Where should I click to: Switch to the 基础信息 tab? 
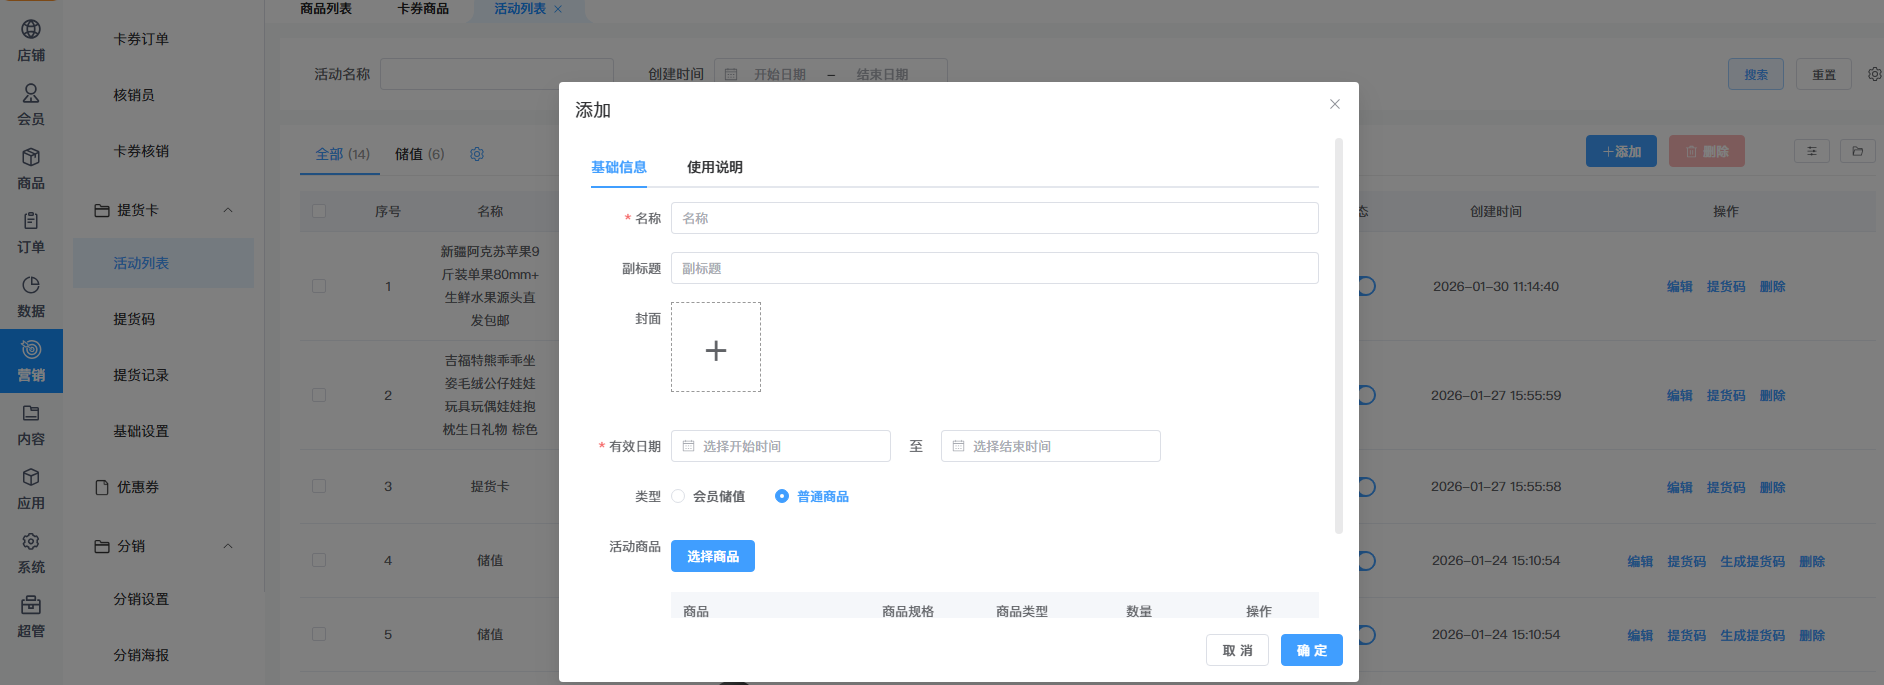tap(619, 167)
